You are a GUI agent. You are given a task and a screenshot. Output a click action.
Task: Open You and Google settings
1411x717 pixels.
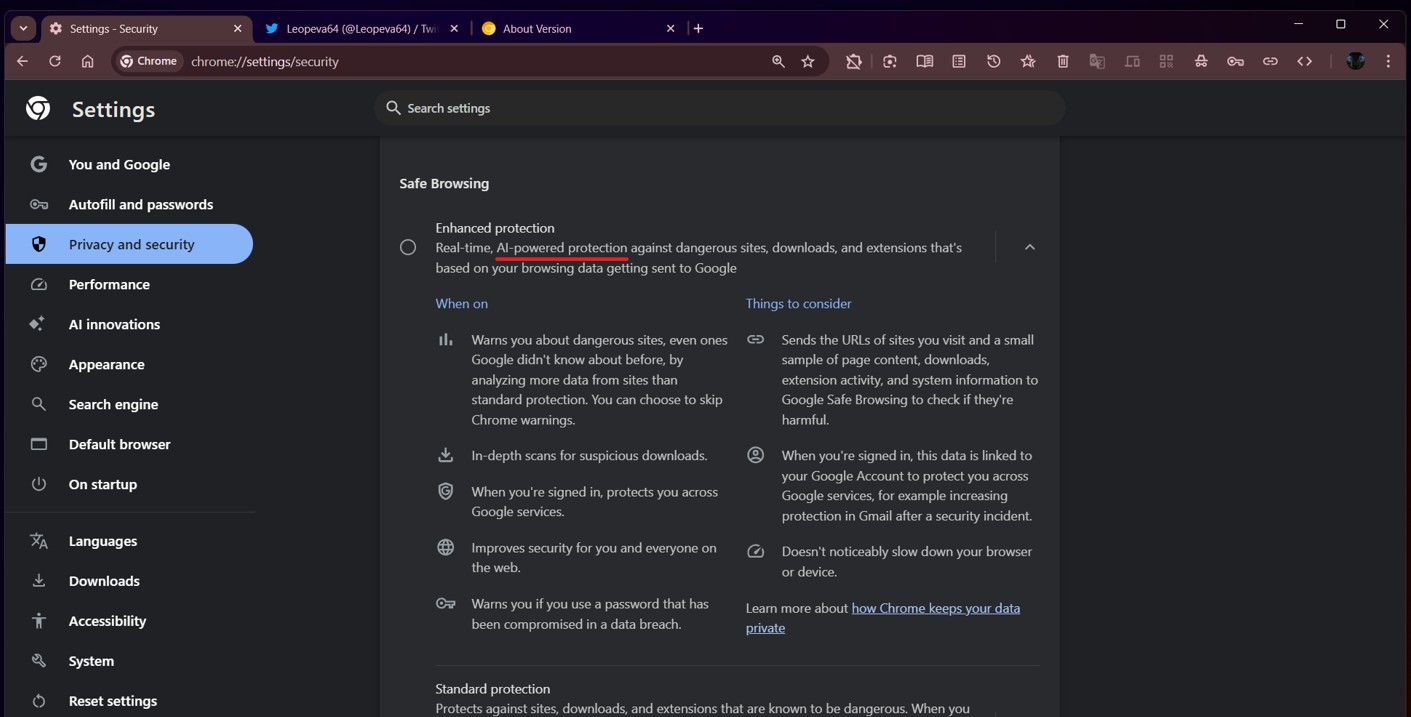[x=129, y=164]
